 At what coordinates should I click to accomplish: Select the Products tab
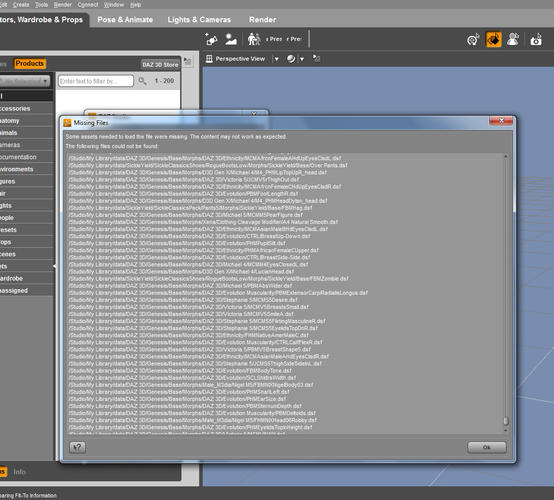point(30,64)
